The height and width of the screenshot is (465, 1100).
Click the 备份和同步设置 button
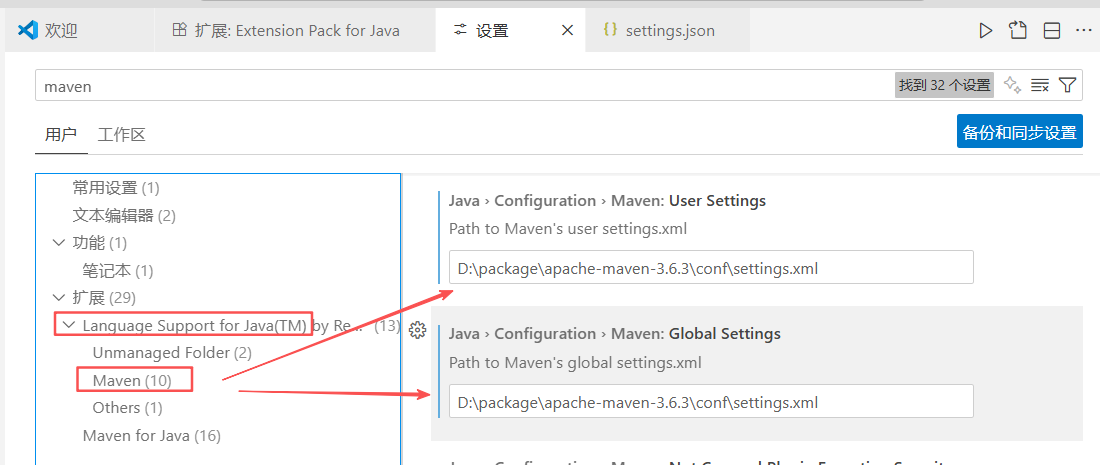pos(1019,132)
